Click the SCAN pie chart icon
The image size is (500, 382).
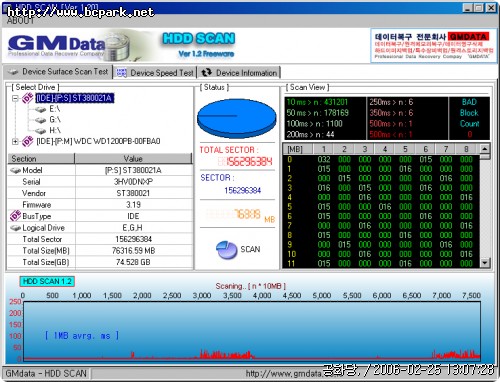[227, 250]
